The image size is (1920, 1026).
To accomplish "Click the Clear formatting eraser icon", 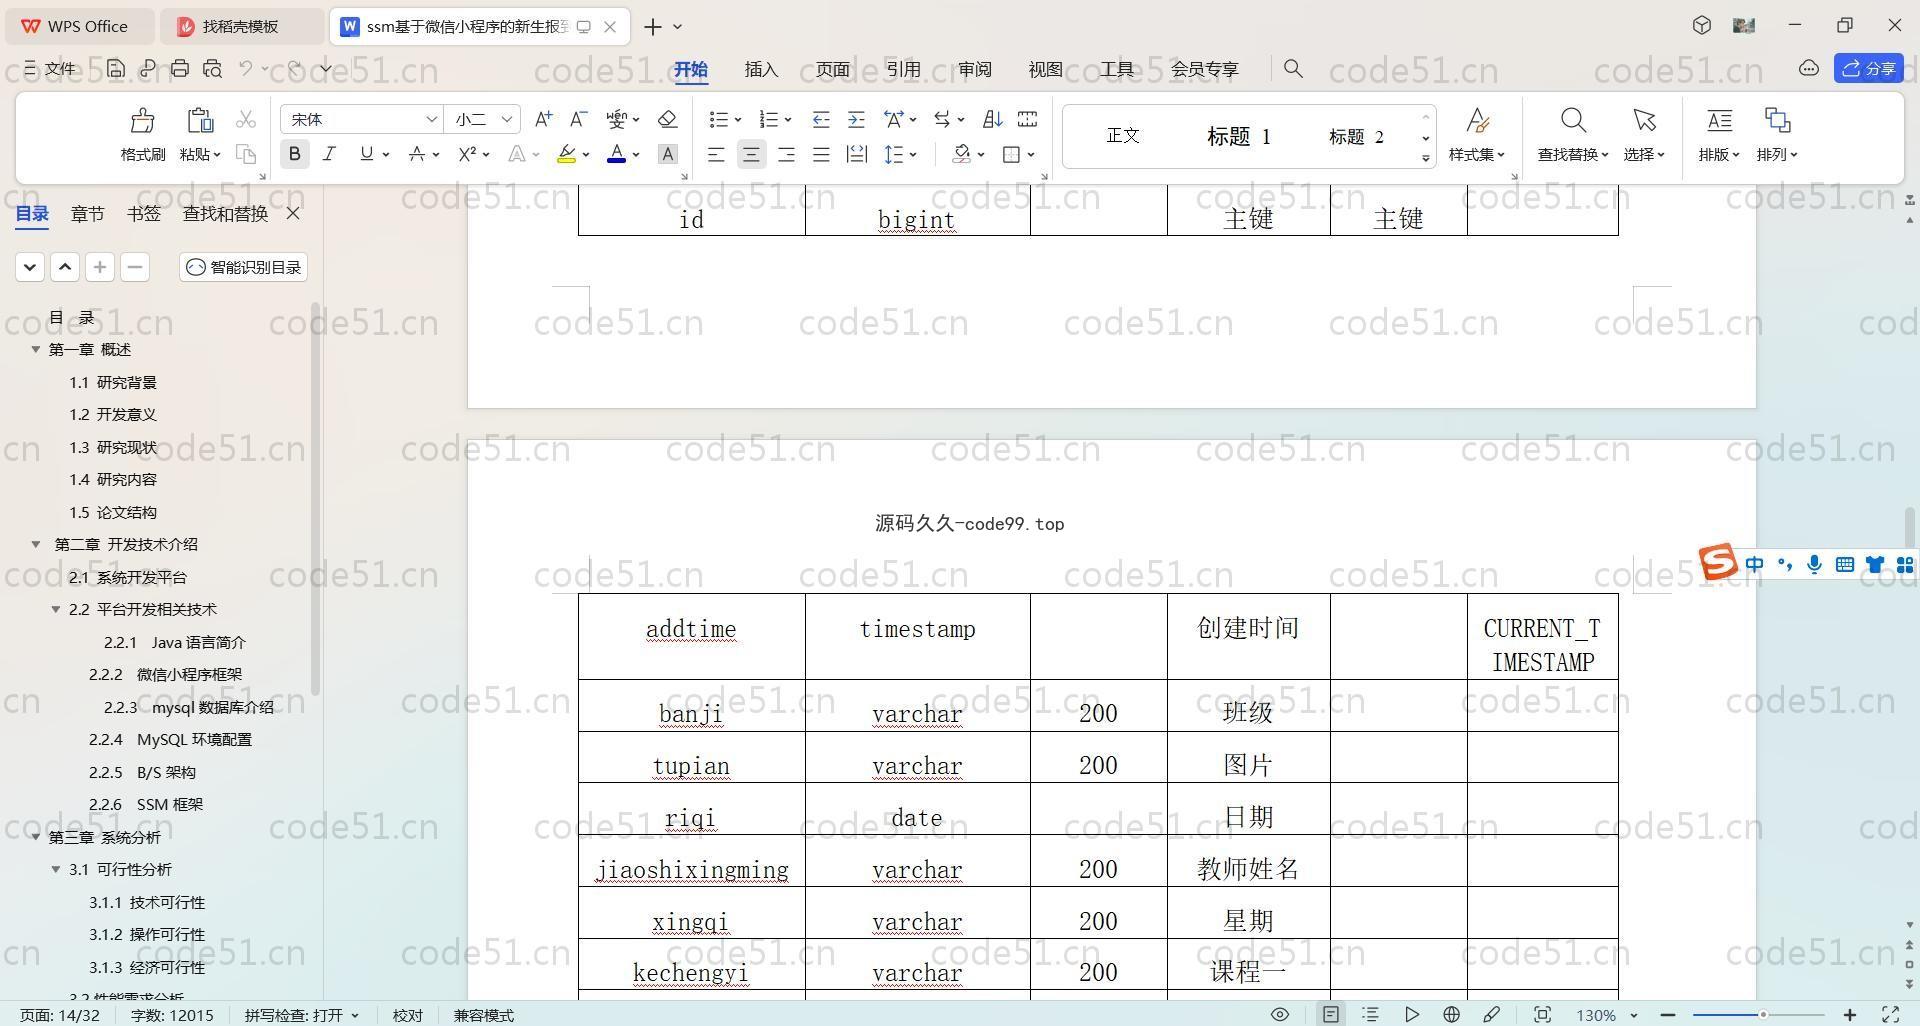I will (x=668, y=119).
